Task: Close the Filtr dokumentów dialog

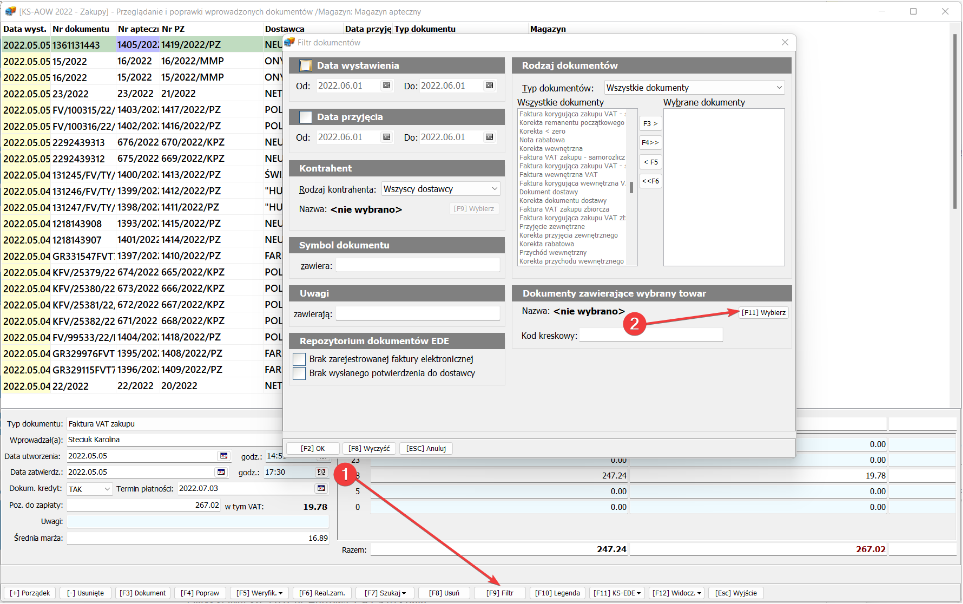Action: coord(784,42)
